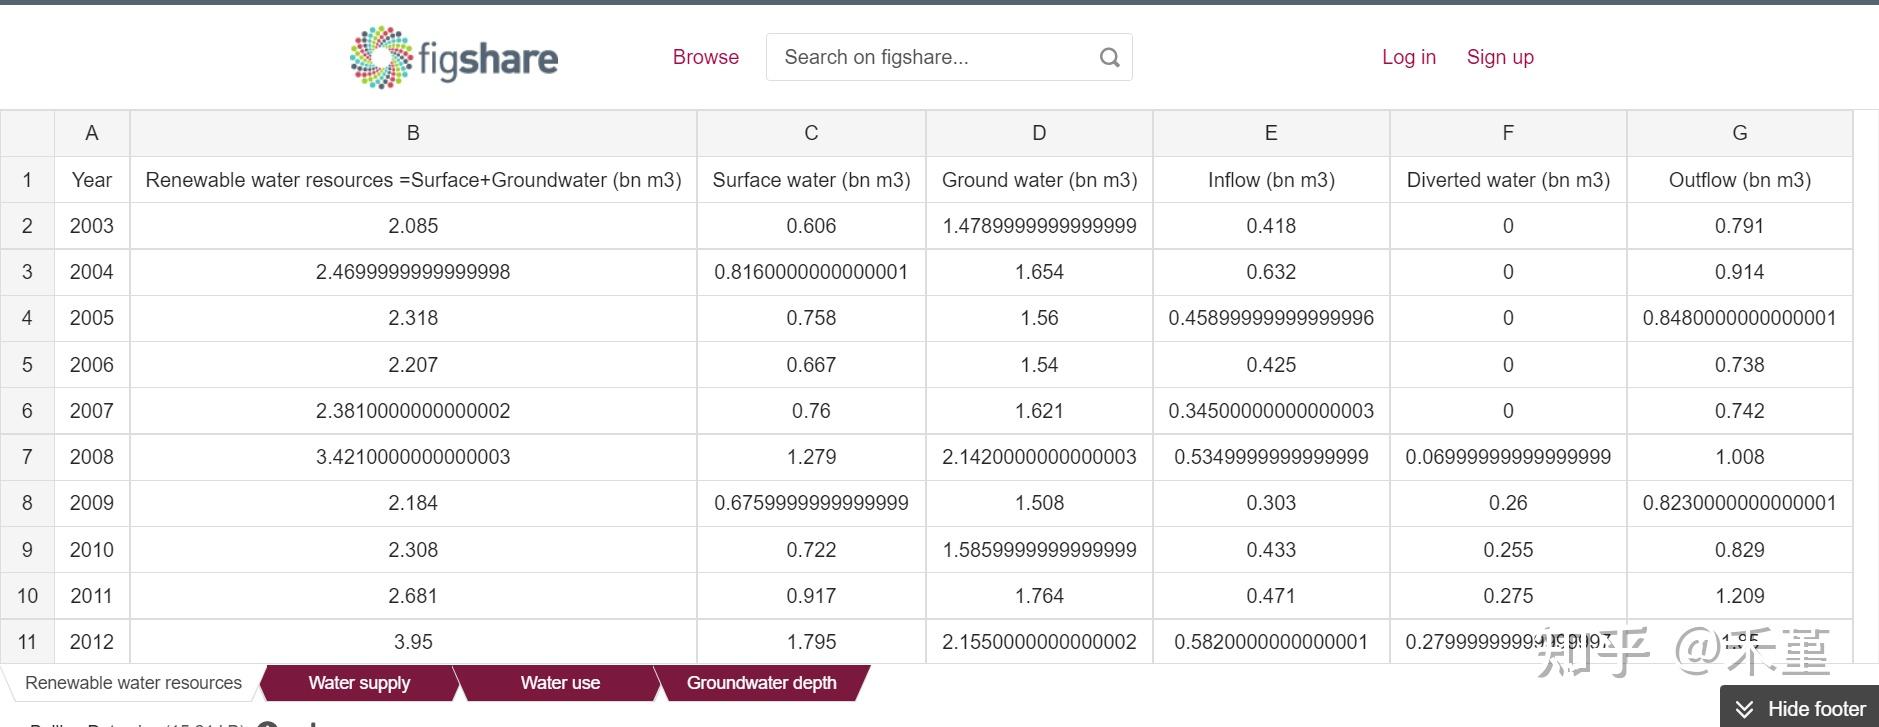Select column B header

(413, 133)
